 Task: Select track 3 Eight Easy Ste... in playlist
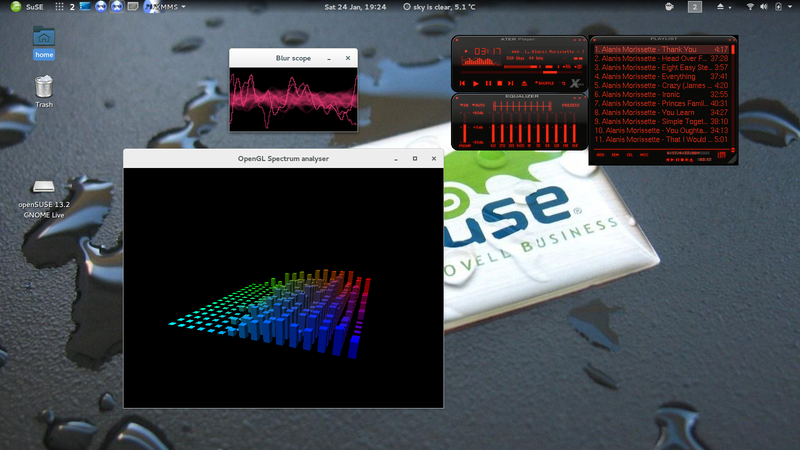coord(661,67)
